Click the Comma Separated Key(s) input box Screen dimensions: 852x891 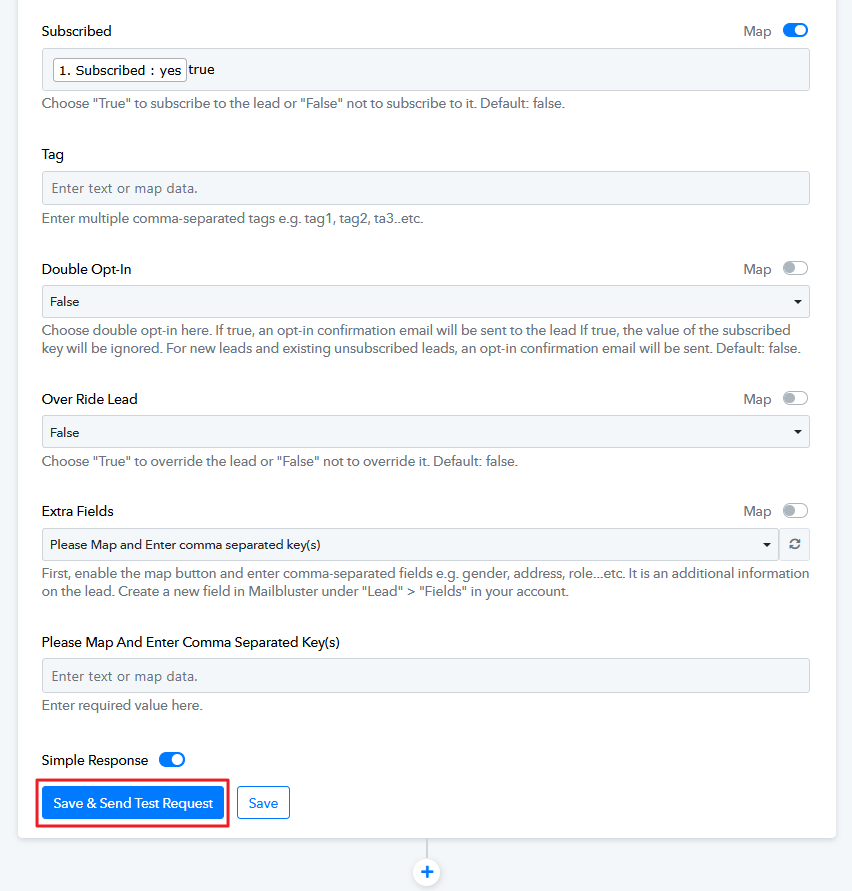(x=425, y=676)
